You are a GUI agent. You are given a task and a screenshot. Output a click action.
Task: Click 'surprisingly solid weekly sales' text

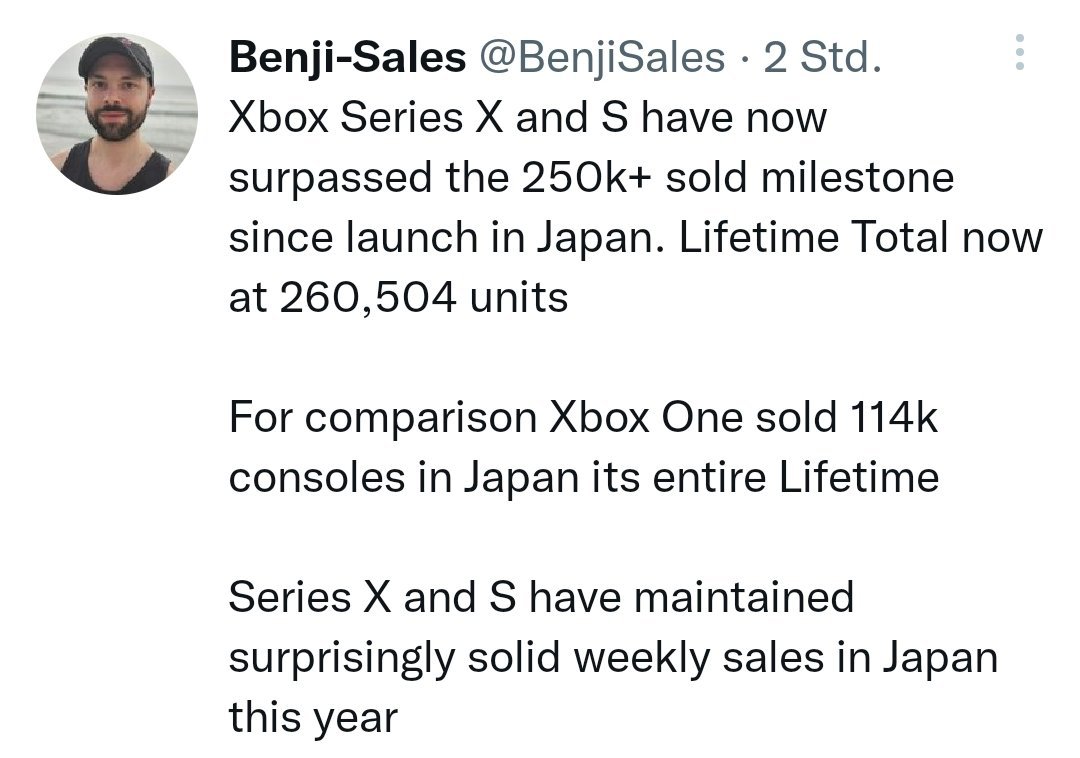(526, 657)
